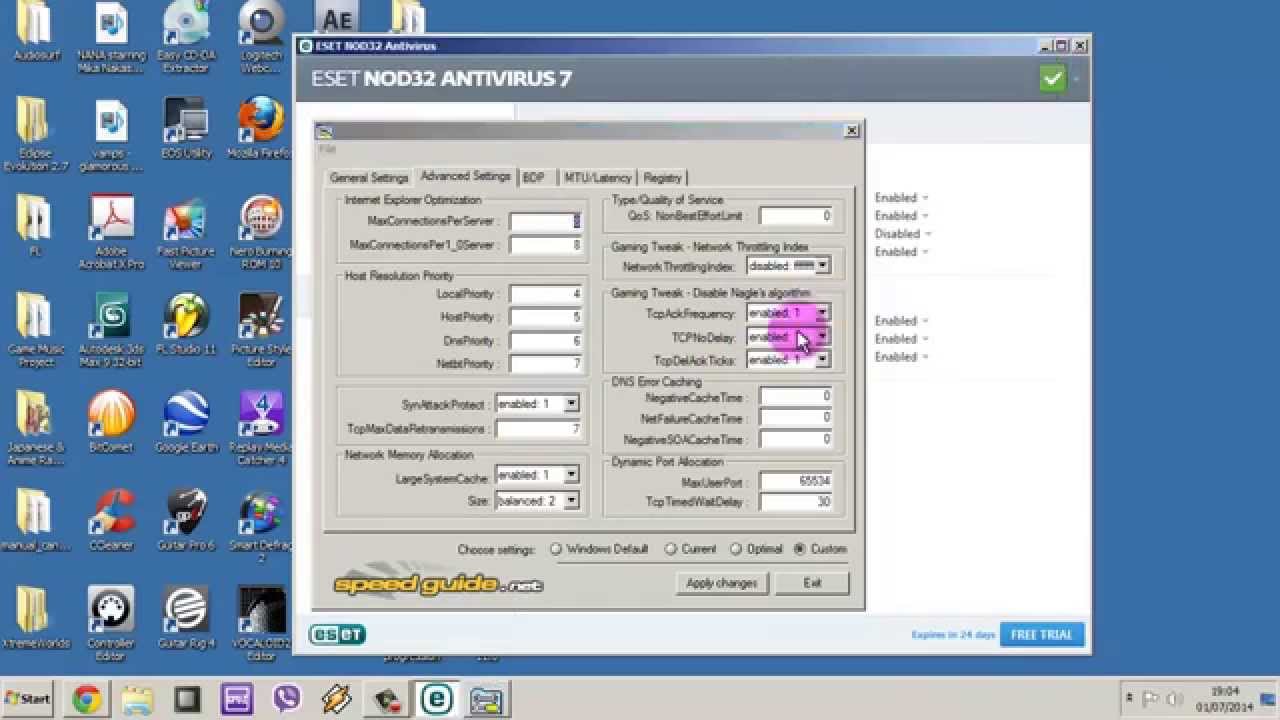This screenshot has height=720, width=1280.
Task: Select Windows Default settings radio button
Action: [556, 549]
